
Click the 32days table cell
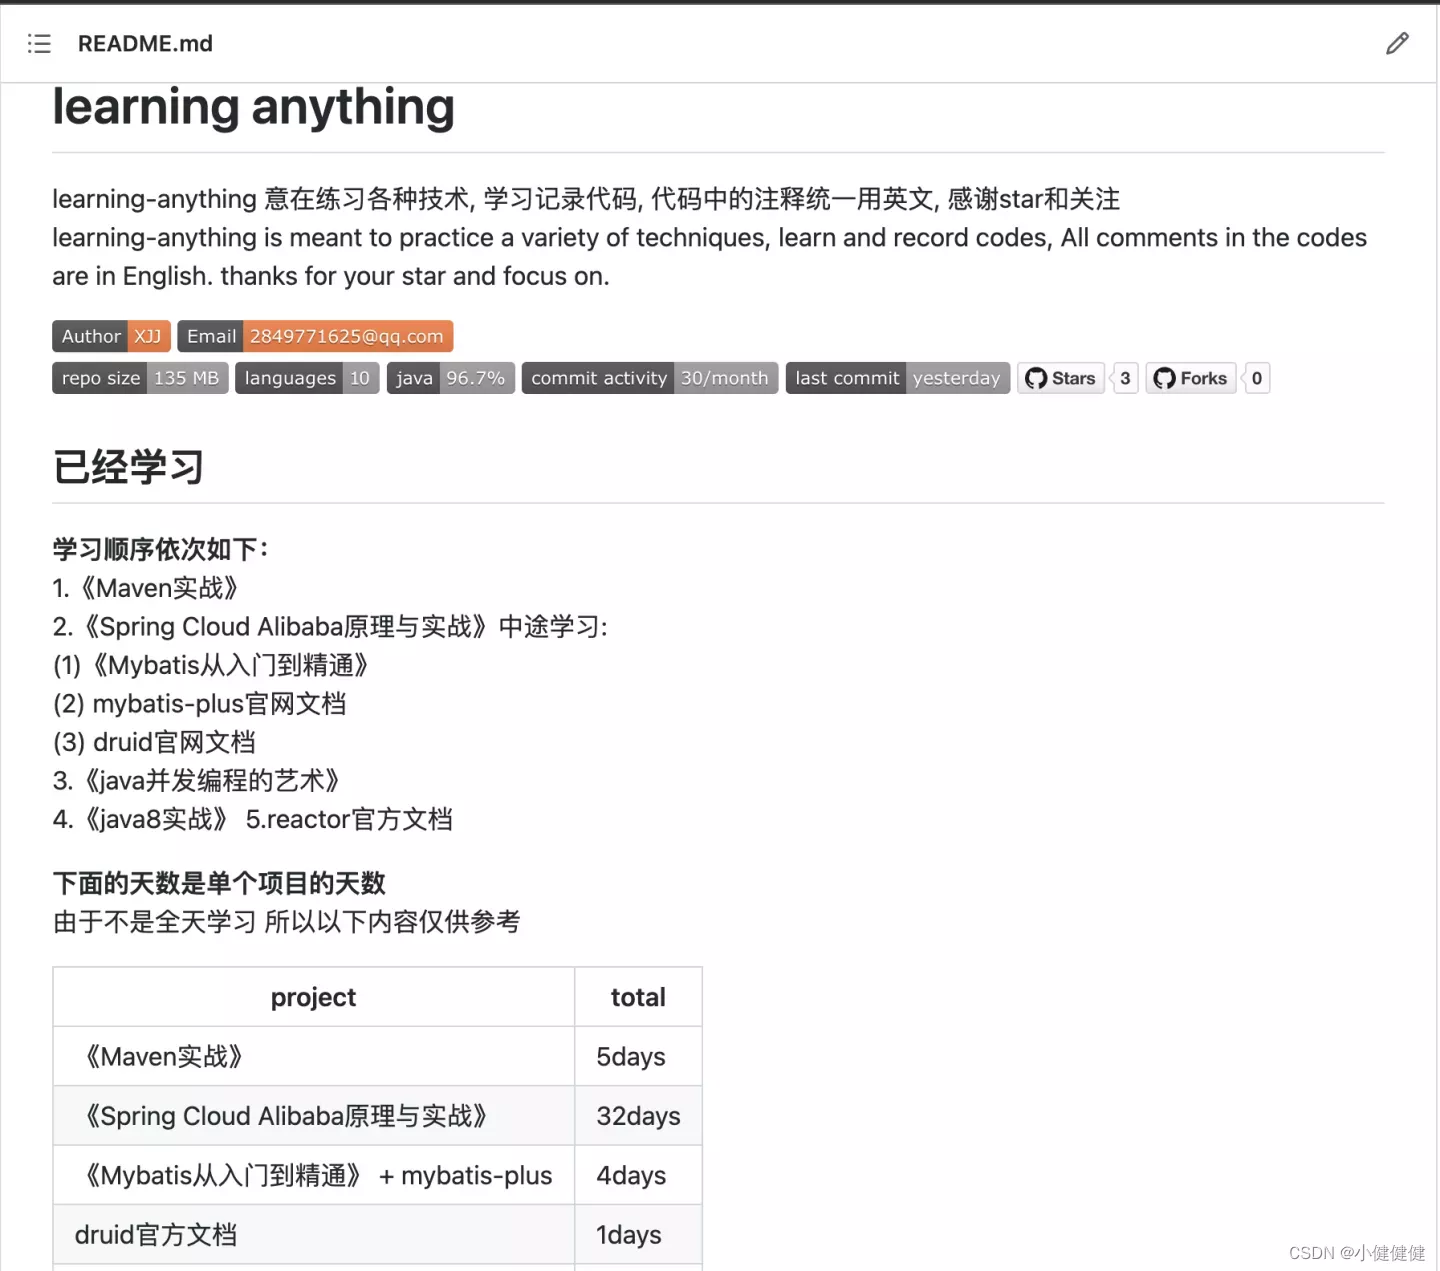click(638, 1116)
